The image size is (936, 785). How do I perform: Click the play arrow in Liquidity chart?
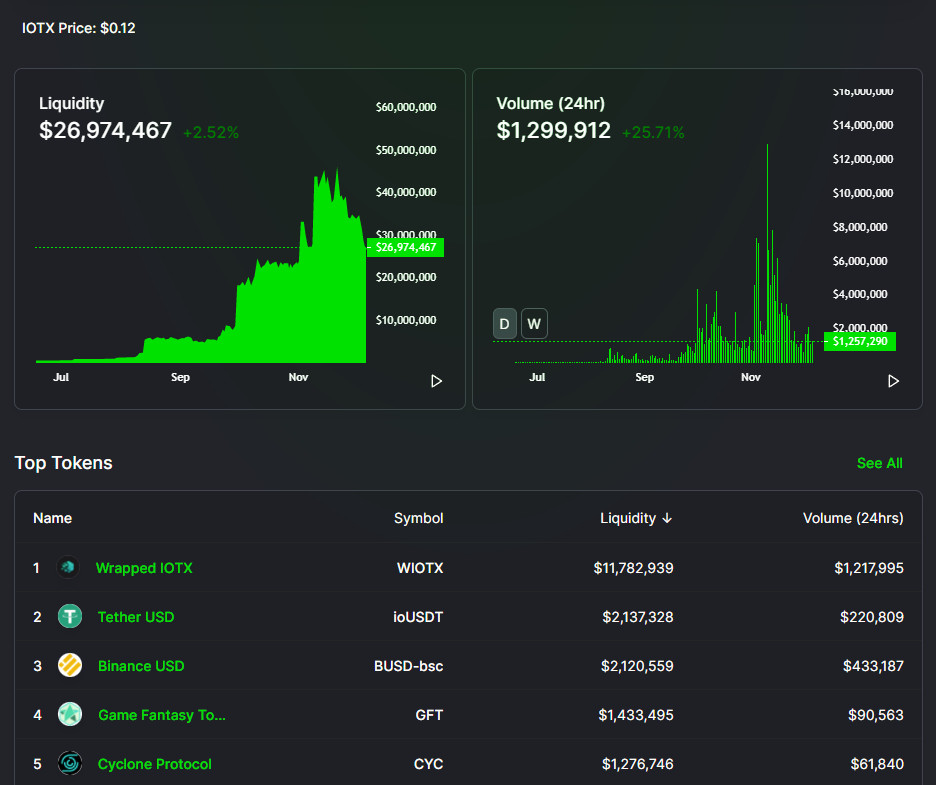click(x=436, y=381)
